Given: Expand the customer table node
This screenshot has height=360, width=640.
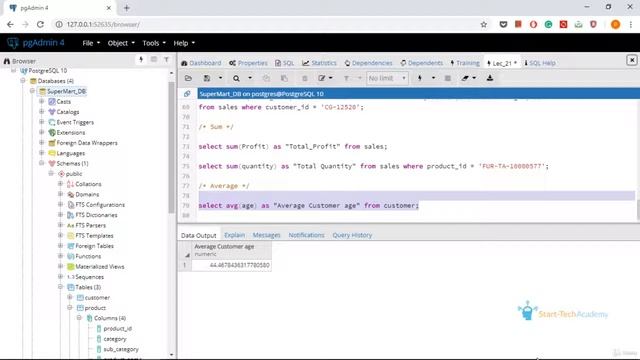Looking at the screenshot, I should [70, 298].
